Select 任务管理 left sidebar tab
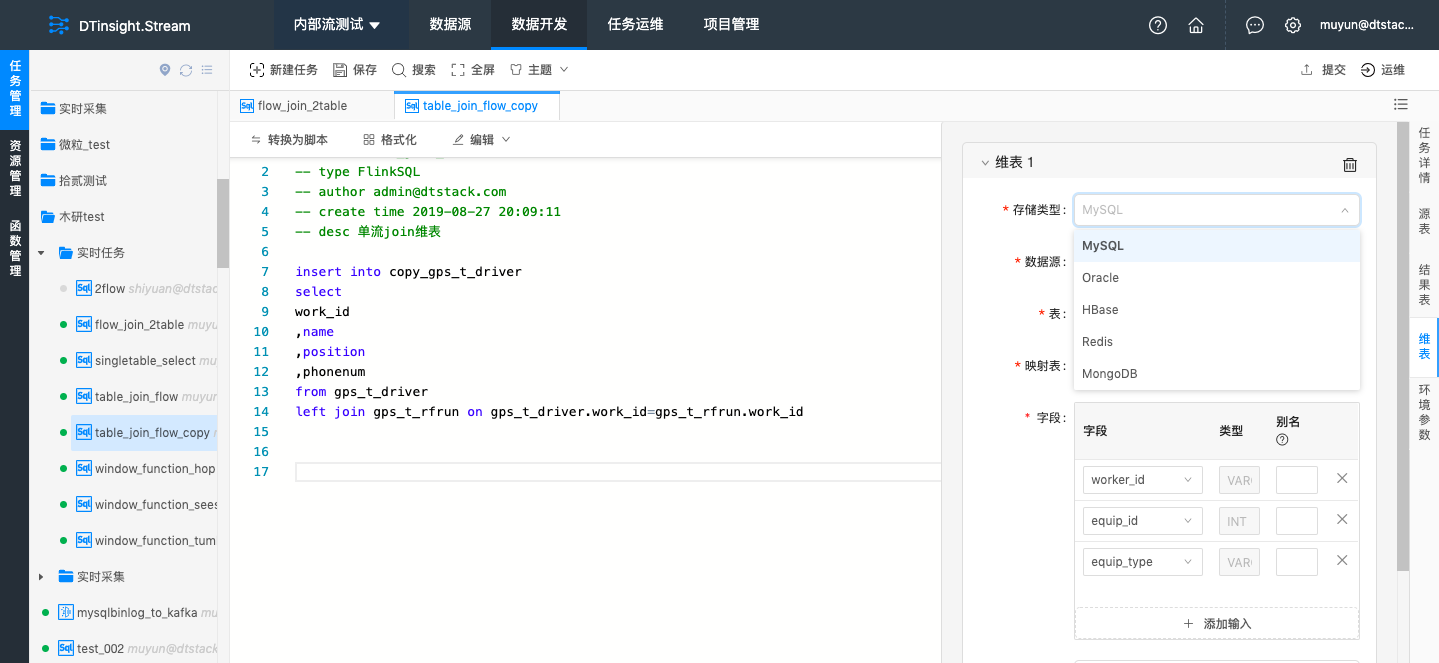1439x663 pixels. click(15, 89)
